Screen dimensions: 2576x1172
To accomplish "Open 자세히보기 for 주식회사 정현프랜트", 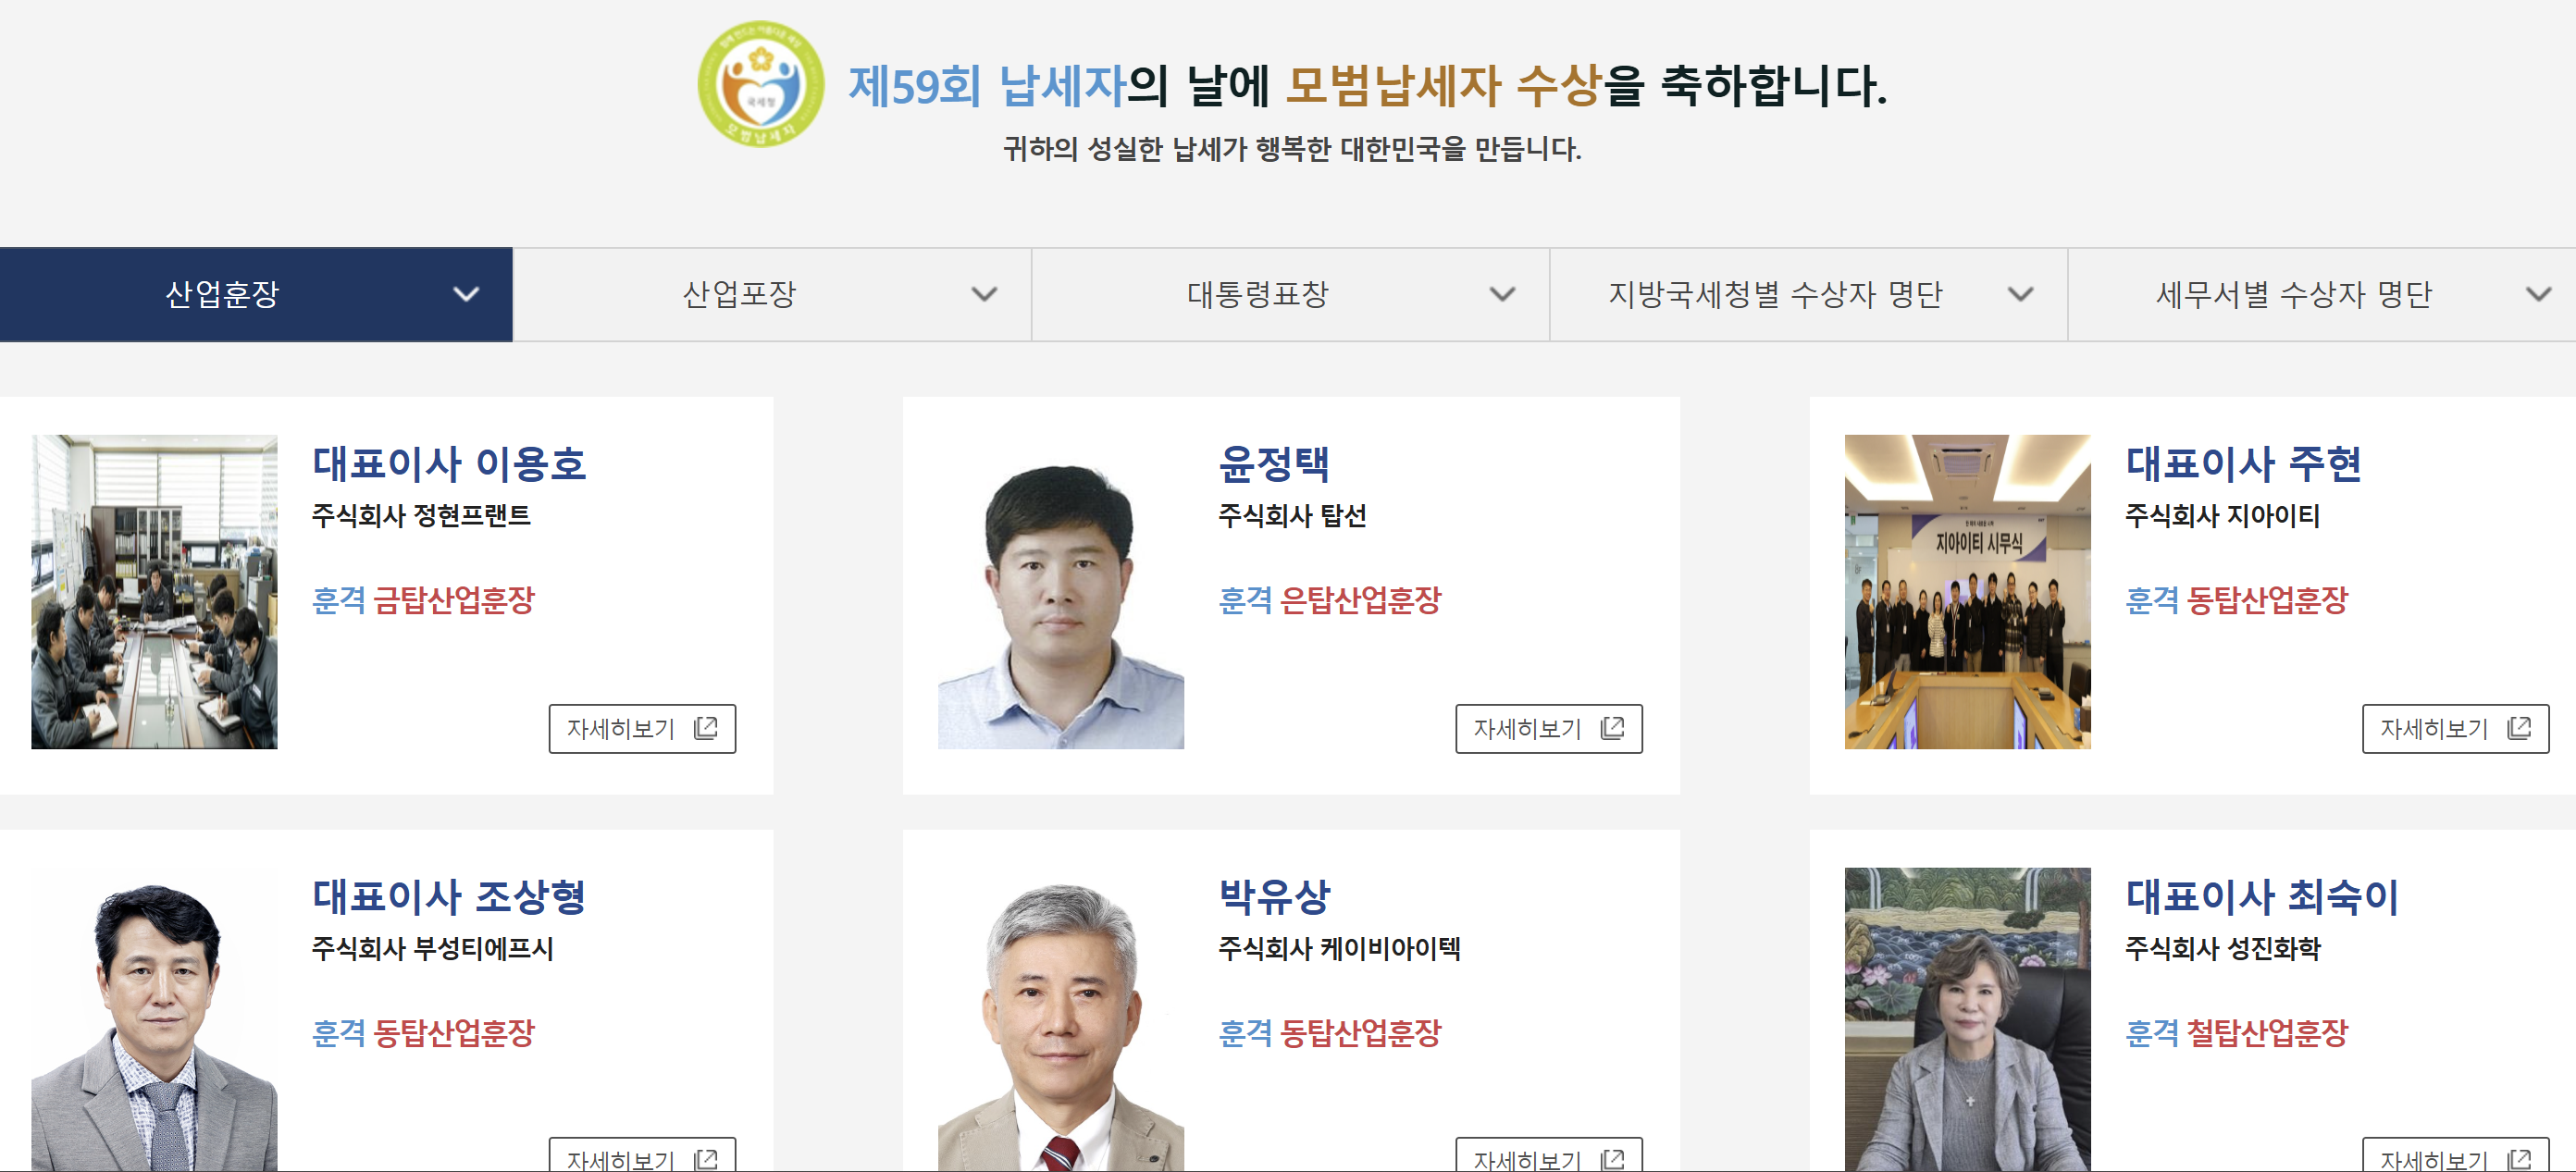I will click(642, 729).
